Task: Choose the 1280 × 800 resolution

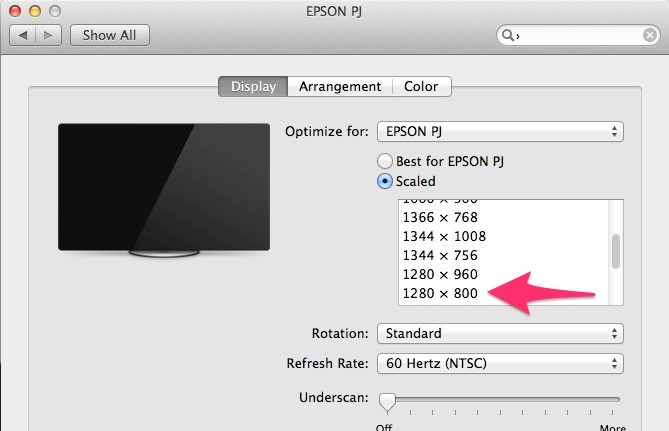Action: (440, 293)
